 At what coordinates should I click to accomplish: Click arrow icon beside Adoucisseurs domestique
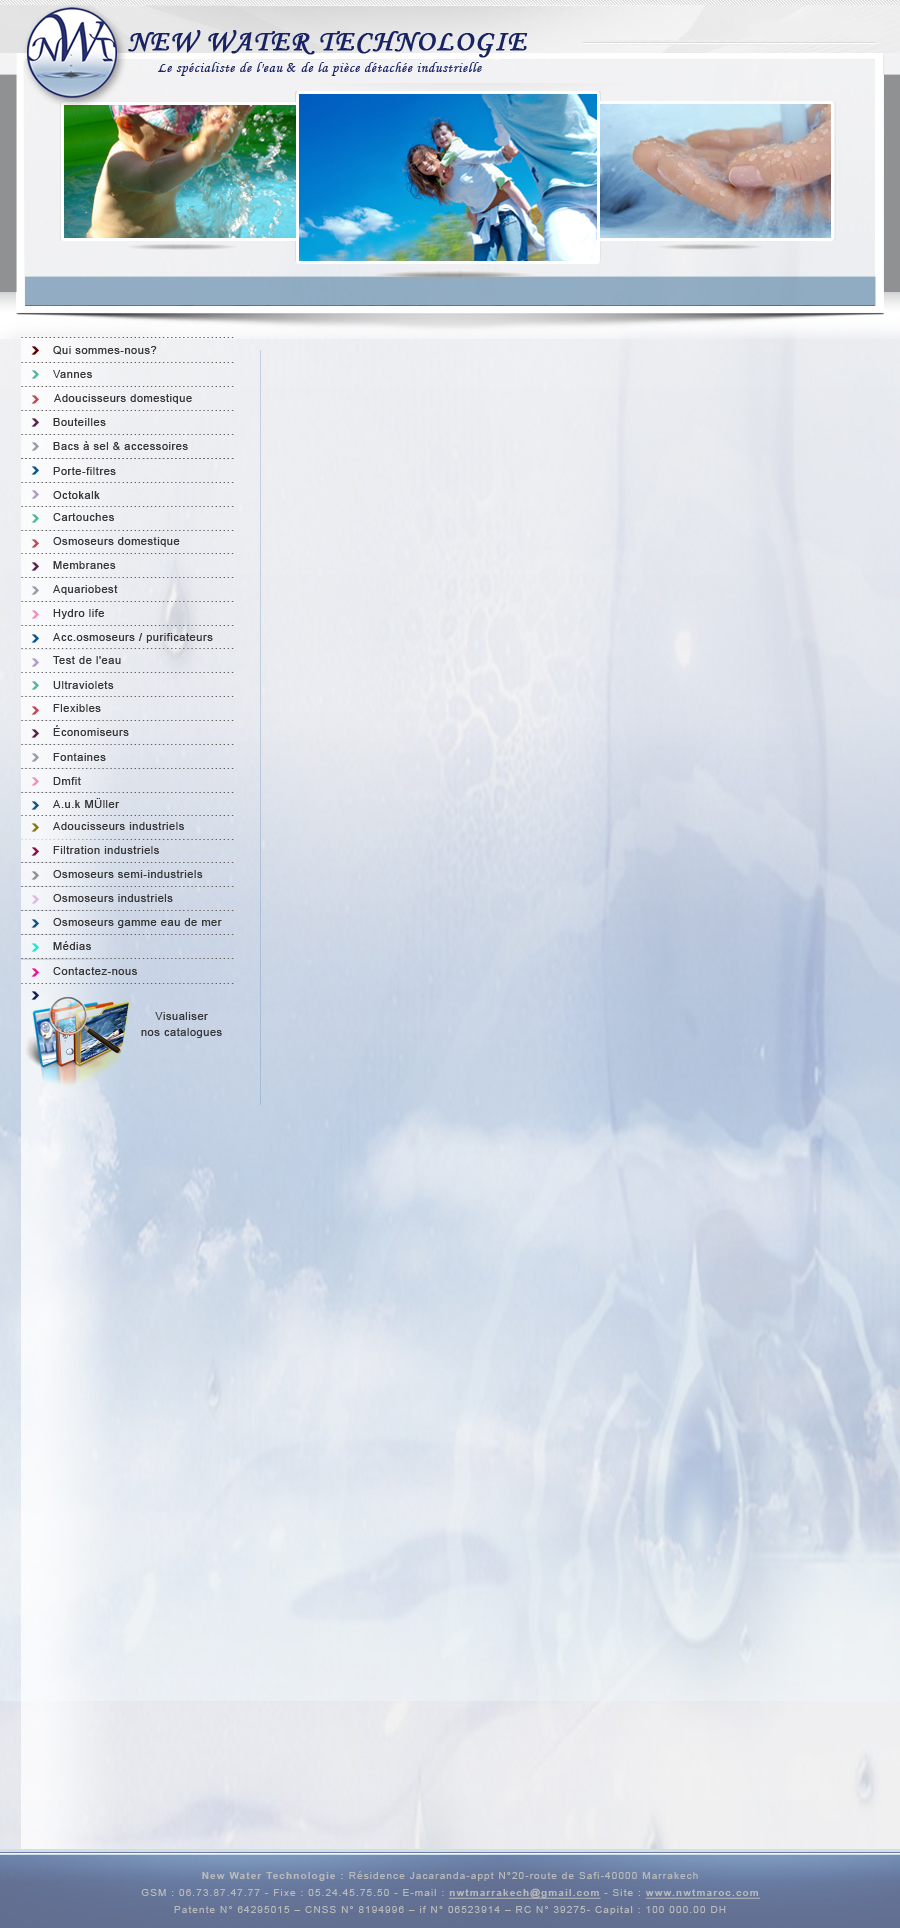[35, 399]
